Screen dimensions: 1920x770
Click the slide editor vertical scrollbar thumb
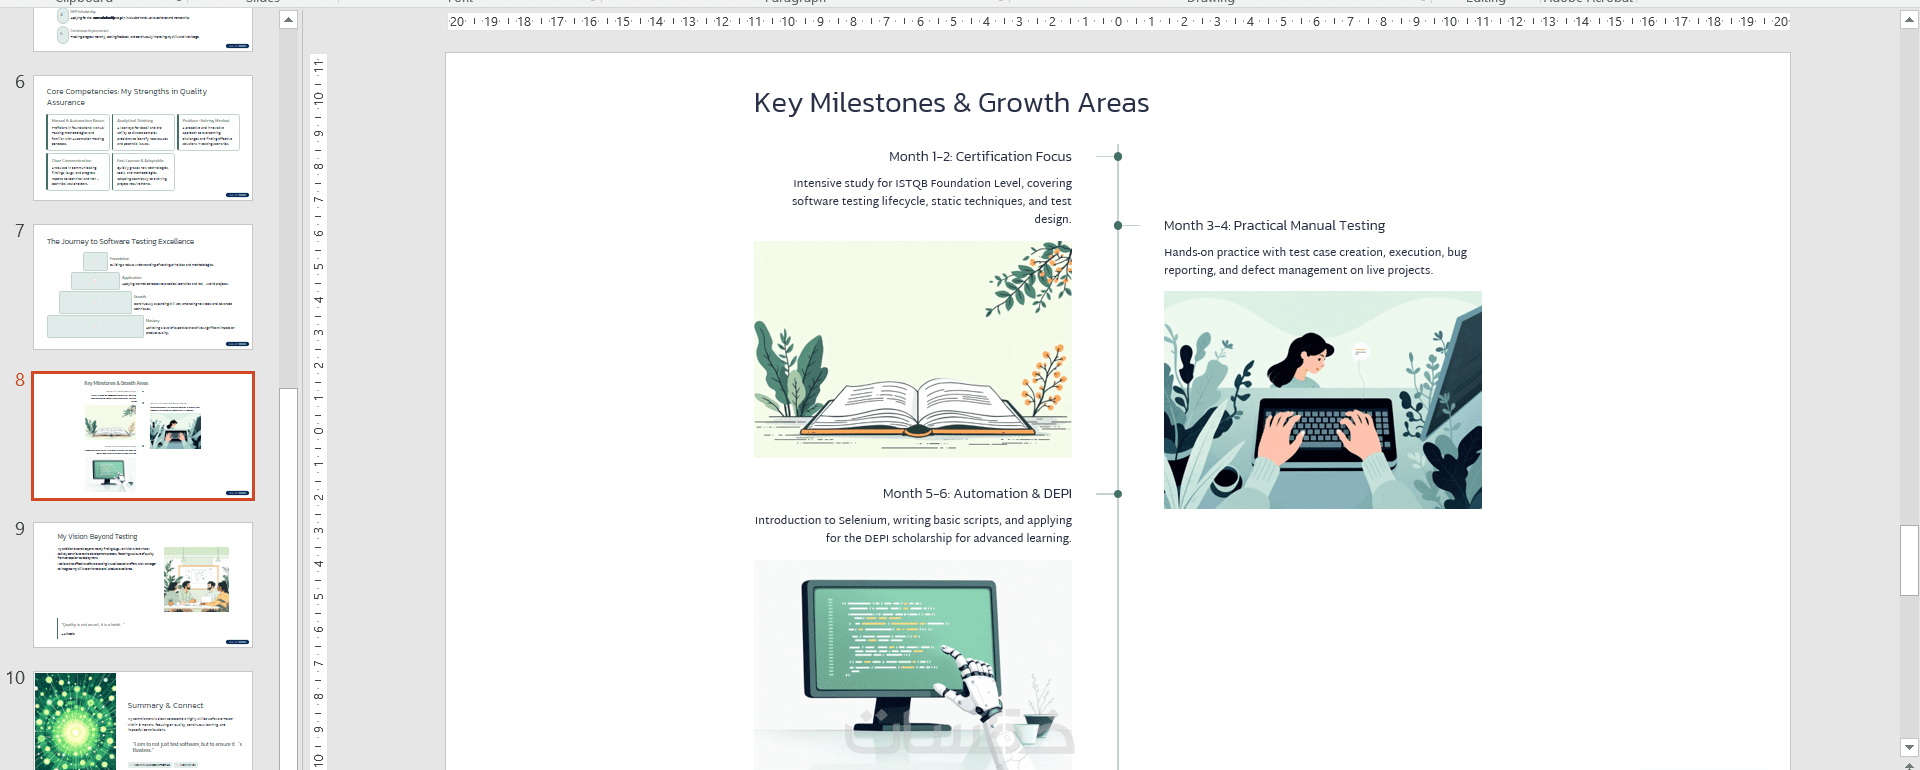1909,560
